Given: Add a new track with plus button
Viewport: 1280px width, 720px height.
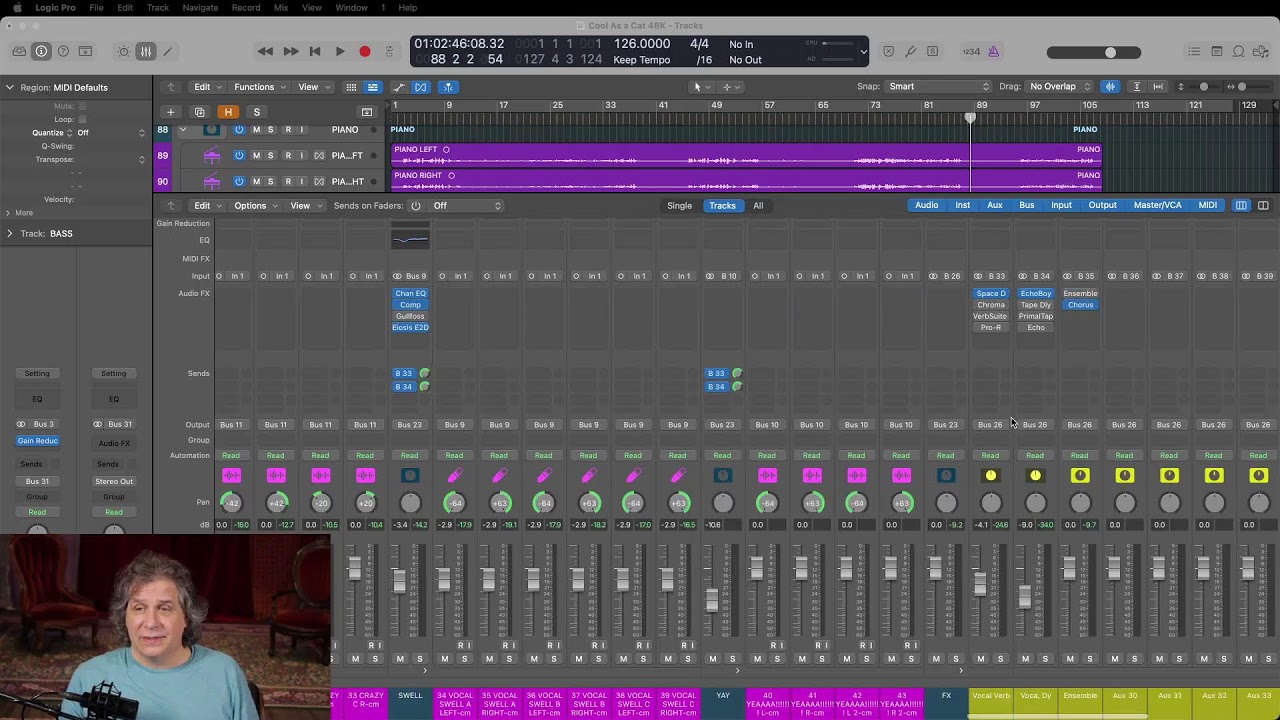Looking at the screenshot, I should pos(170,112).
